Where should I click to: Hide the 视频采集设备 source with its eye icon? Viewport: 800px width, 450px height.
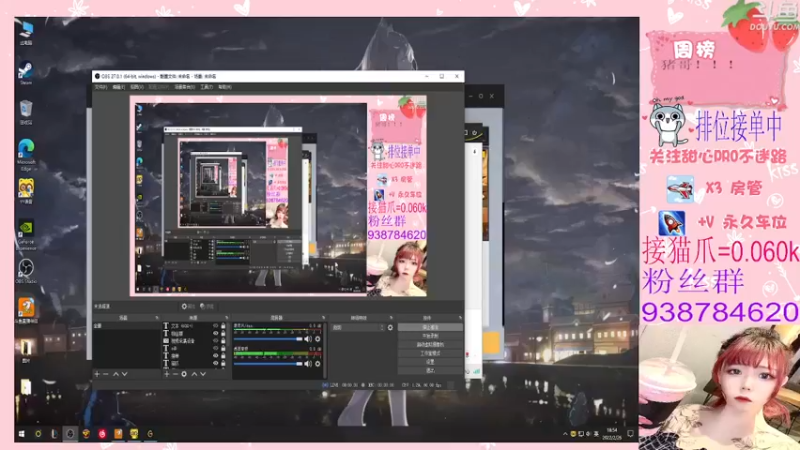215,341
